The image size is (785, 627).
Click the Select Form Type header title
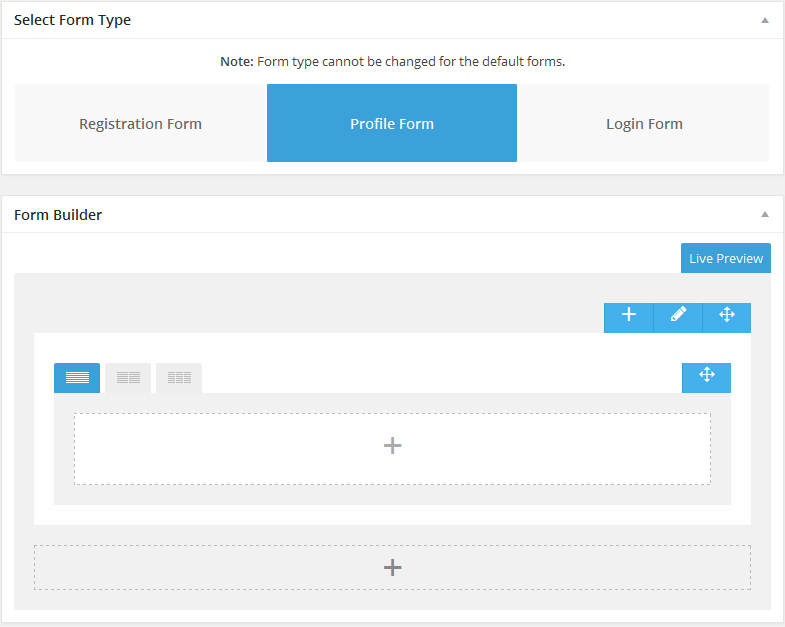point(72,20)
